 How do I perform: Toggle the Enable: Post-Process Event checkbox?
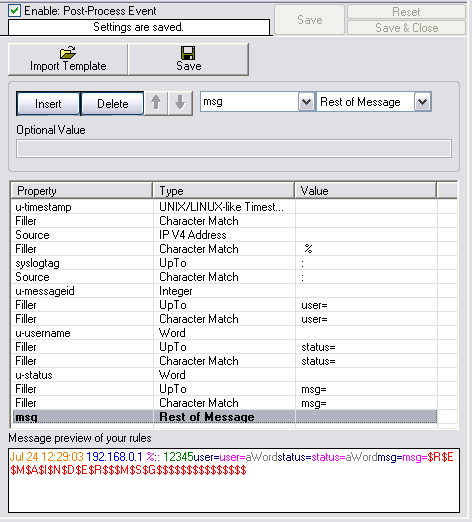click(14, 11)
